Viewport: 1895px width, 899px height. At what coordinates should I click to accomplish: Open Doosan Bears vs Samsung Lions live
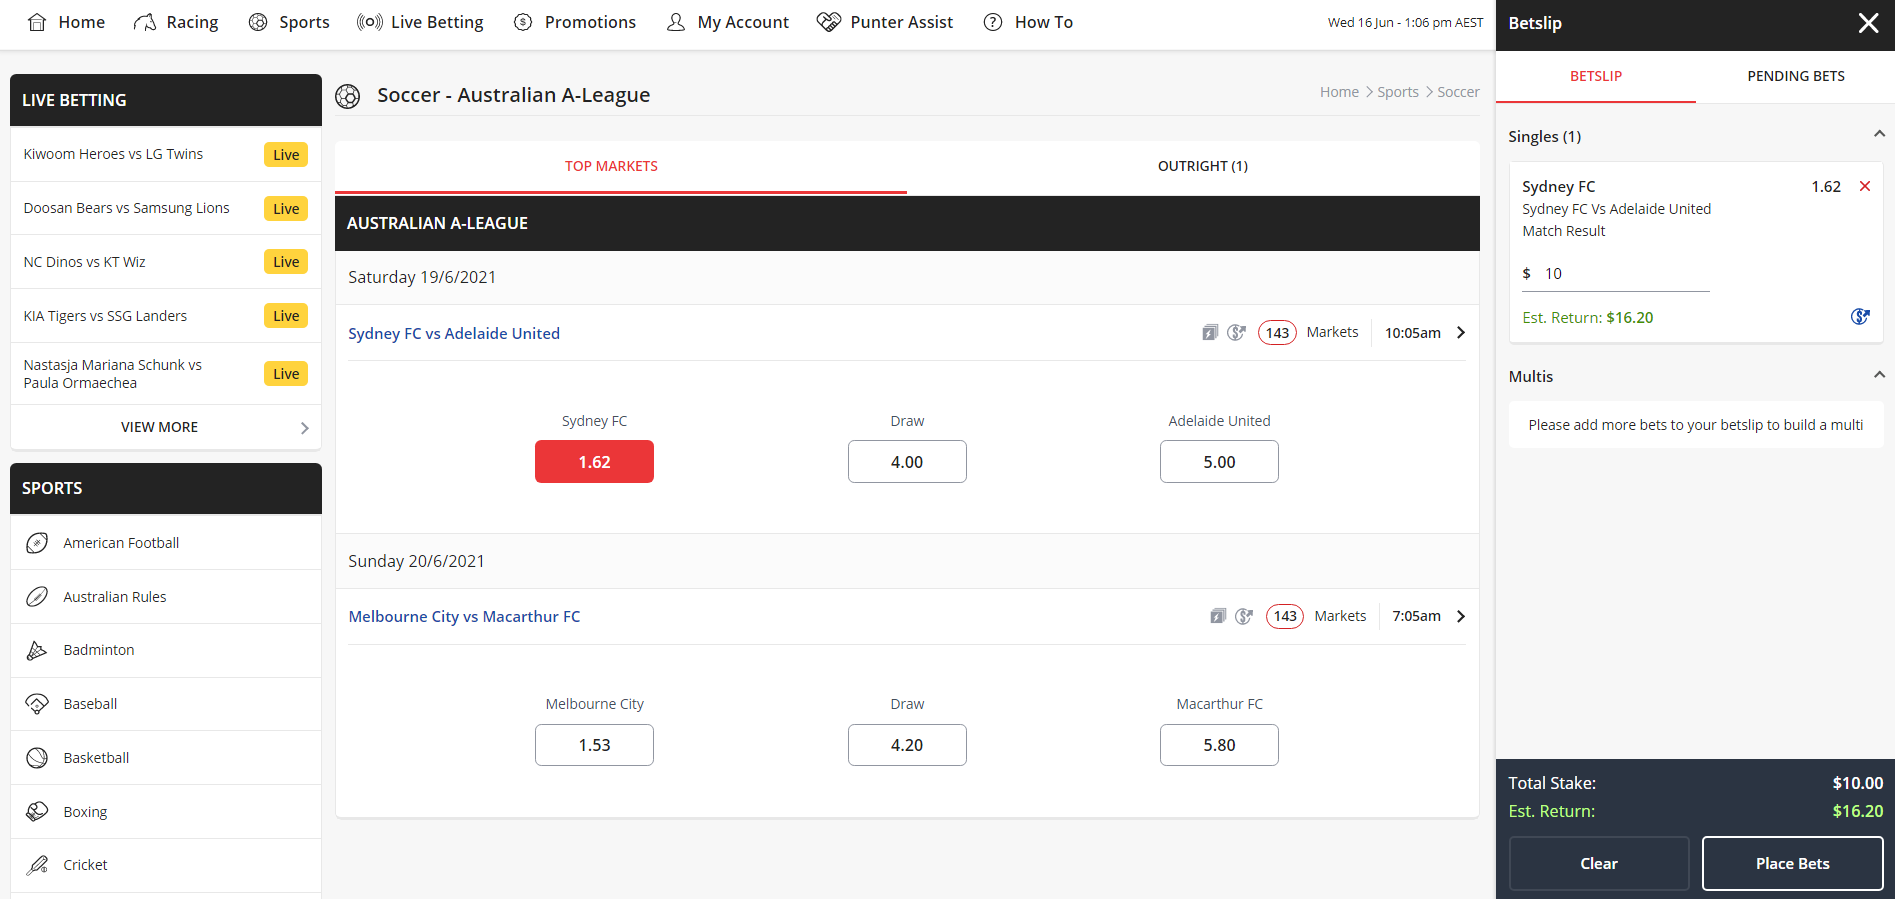166,208
